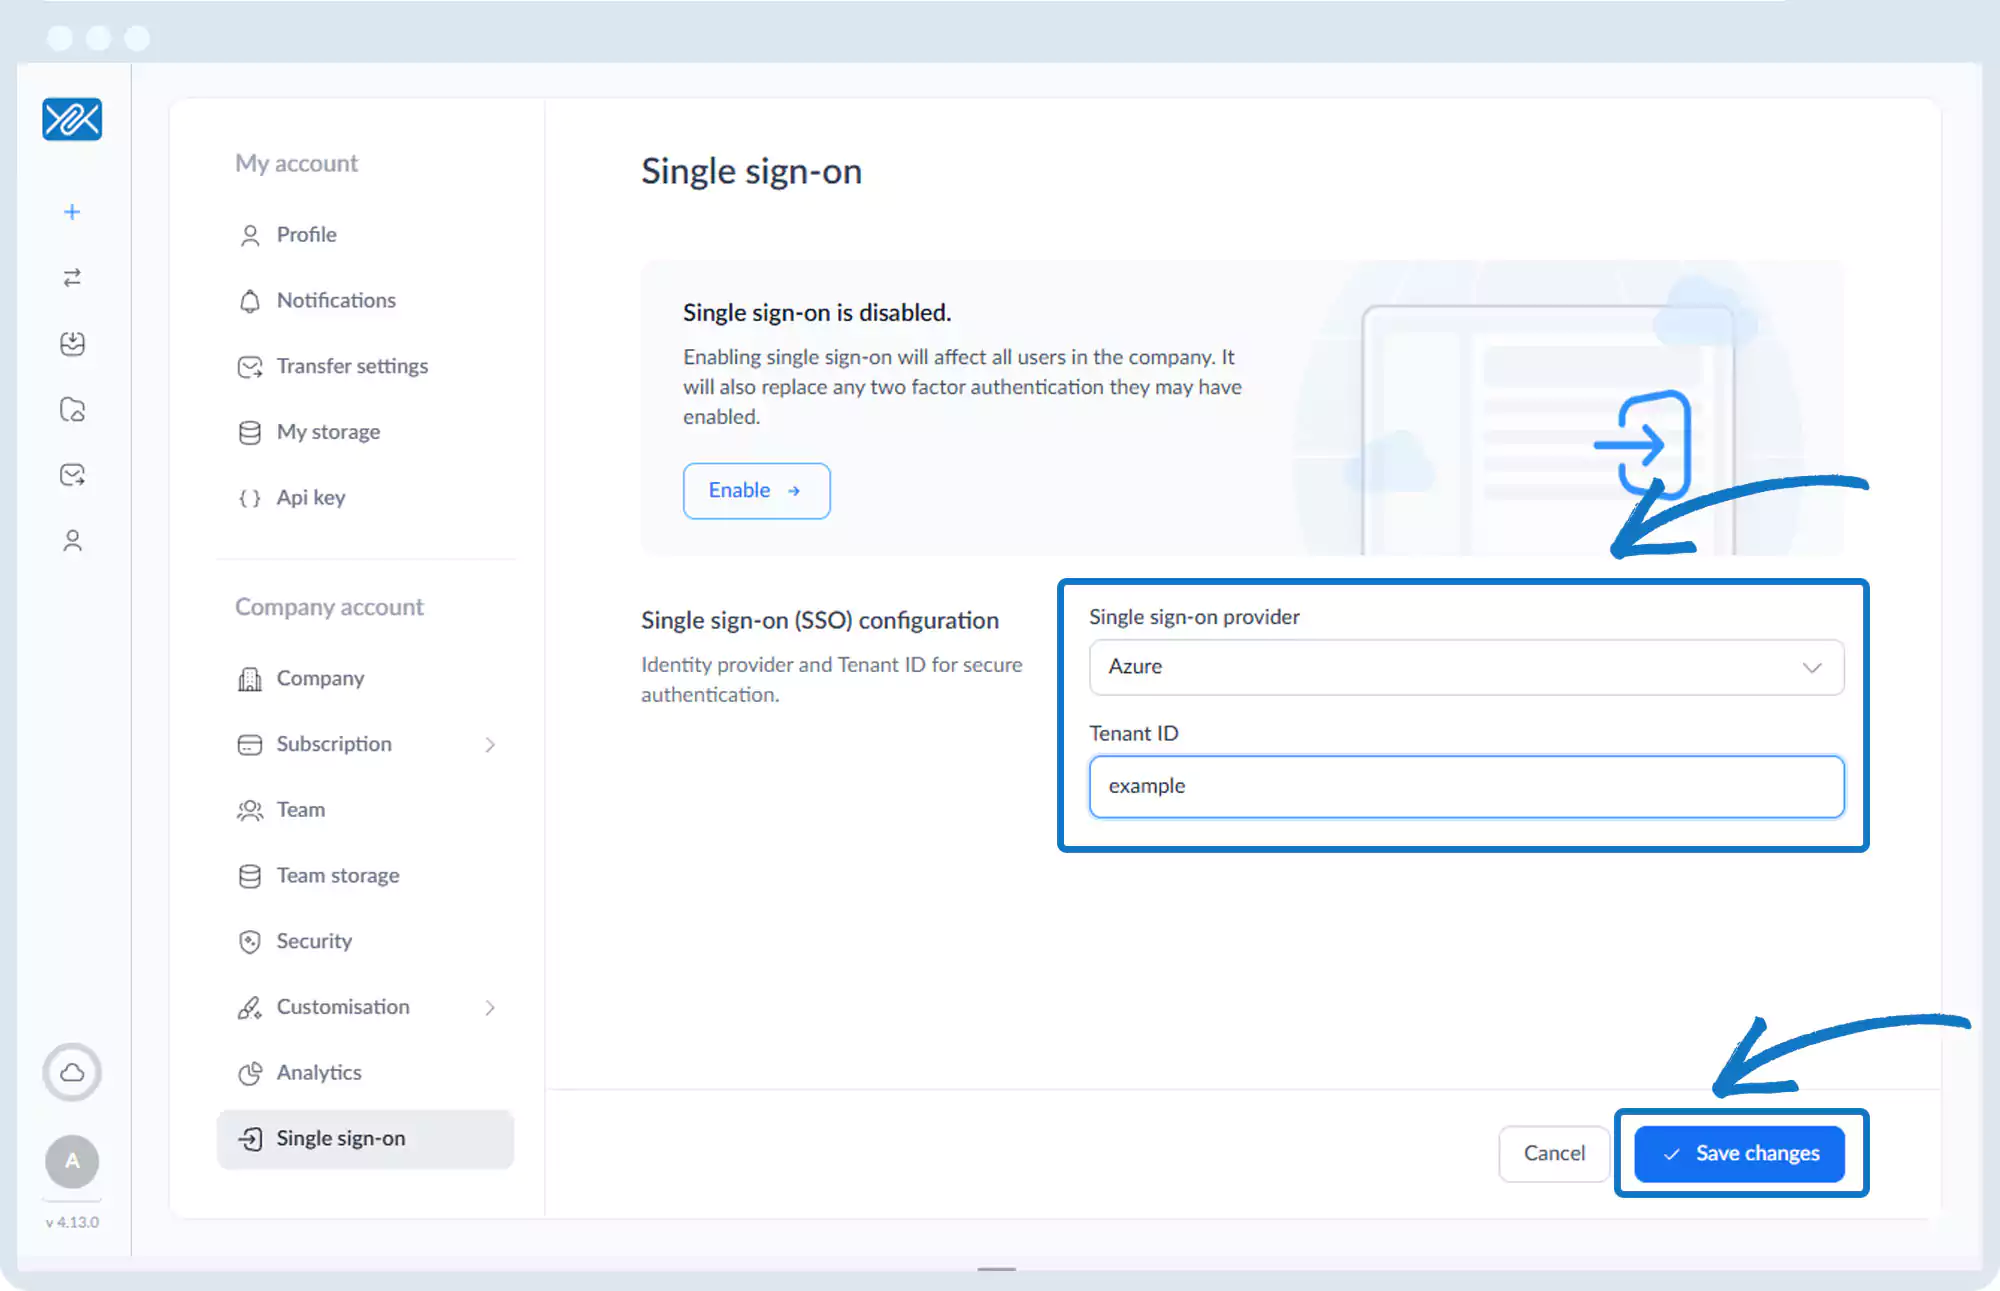Open the Single sign-on provider dropdown
Viewport: 2000px width, 1291px height.
[1465, 667]
